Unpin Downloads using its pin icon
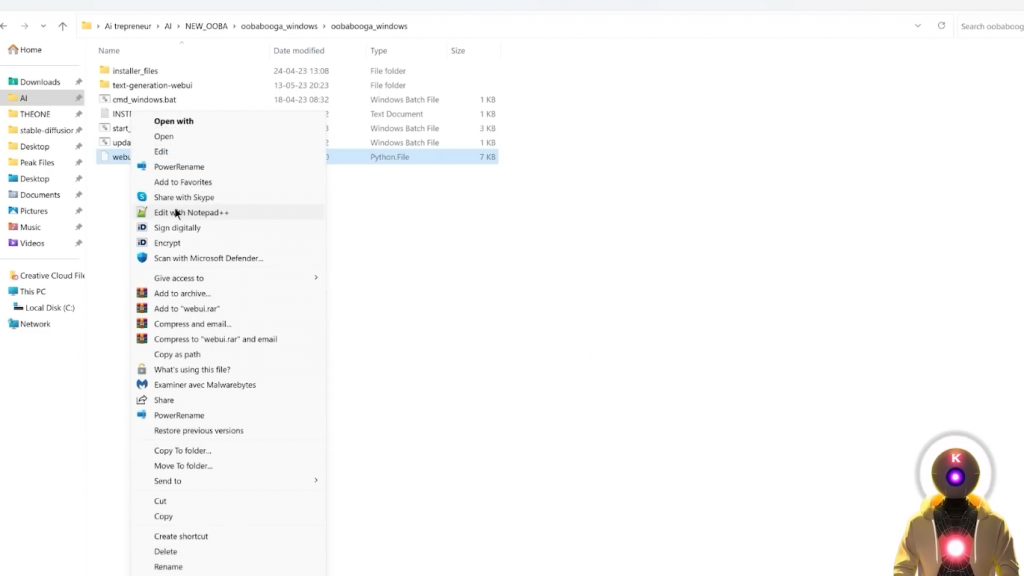This screenshot has height=576, width=1024. pyautogui.click(x=78, y=82)
